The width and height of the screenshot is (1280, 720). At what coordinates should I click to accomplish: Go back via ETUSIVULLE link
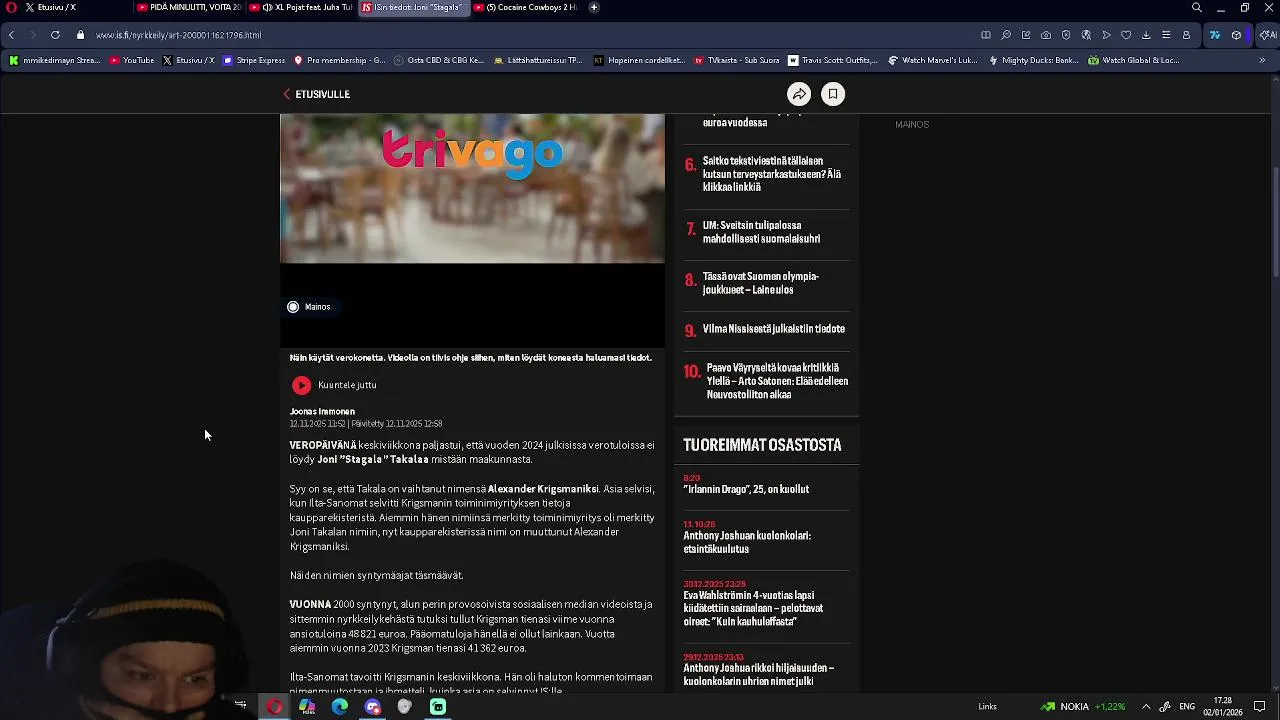[x=316, y=94]
